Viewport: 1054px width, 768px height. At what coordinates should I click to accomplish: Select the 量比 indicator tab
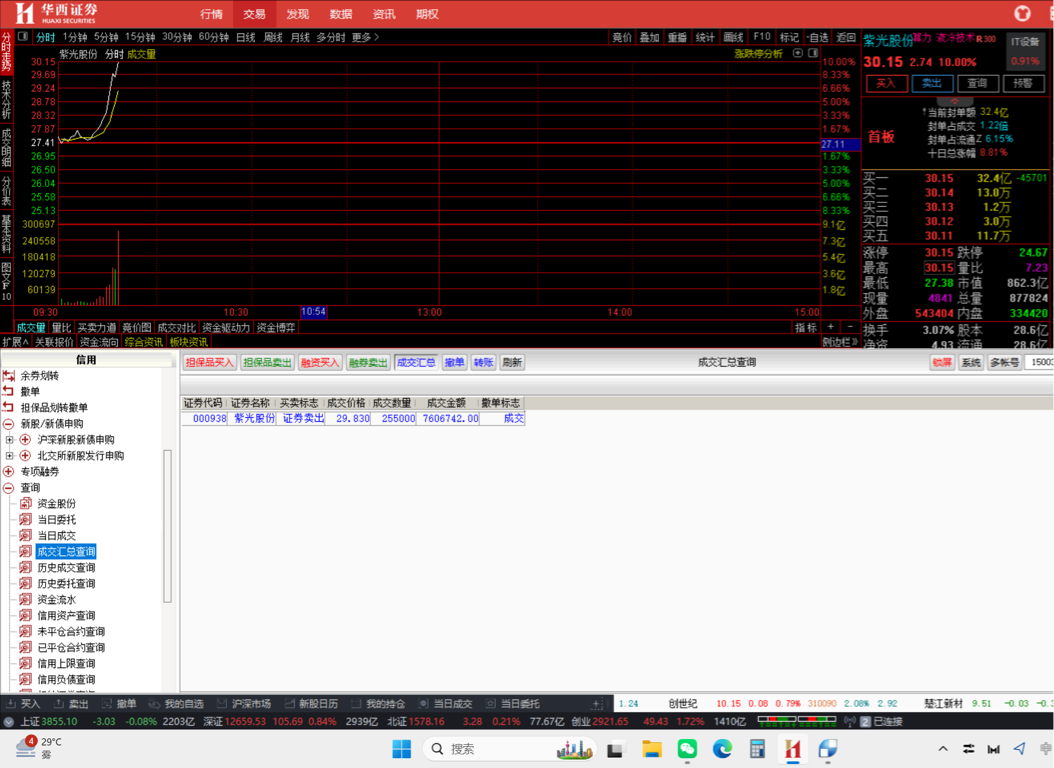pyautogui.click(x=61, y=327)
